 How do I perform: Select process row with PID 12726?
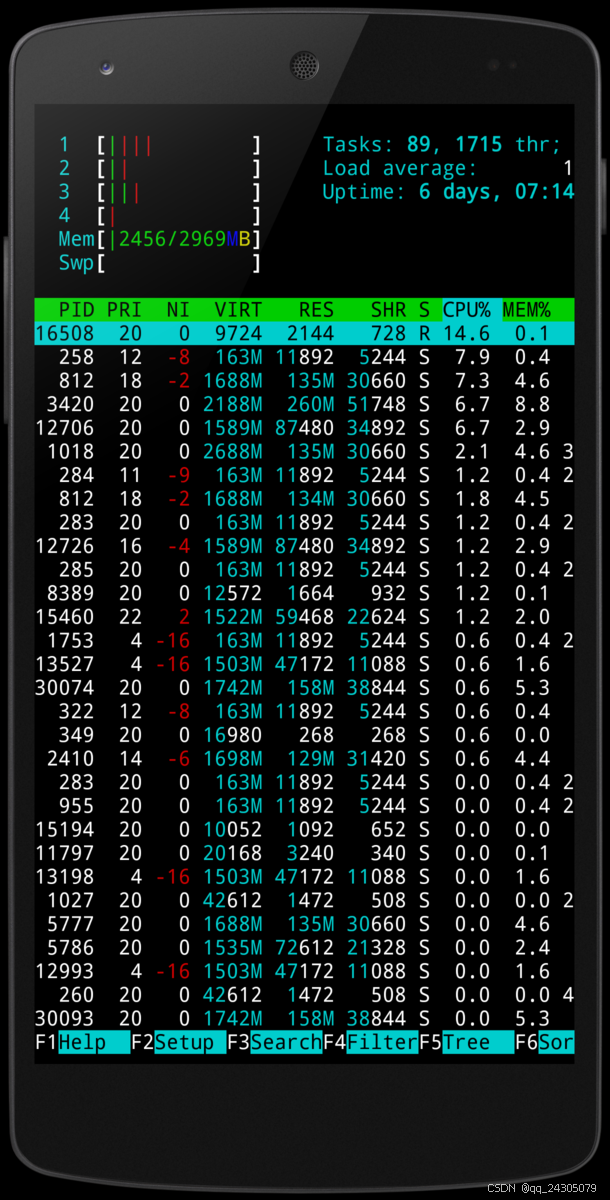tap(305, 546)
